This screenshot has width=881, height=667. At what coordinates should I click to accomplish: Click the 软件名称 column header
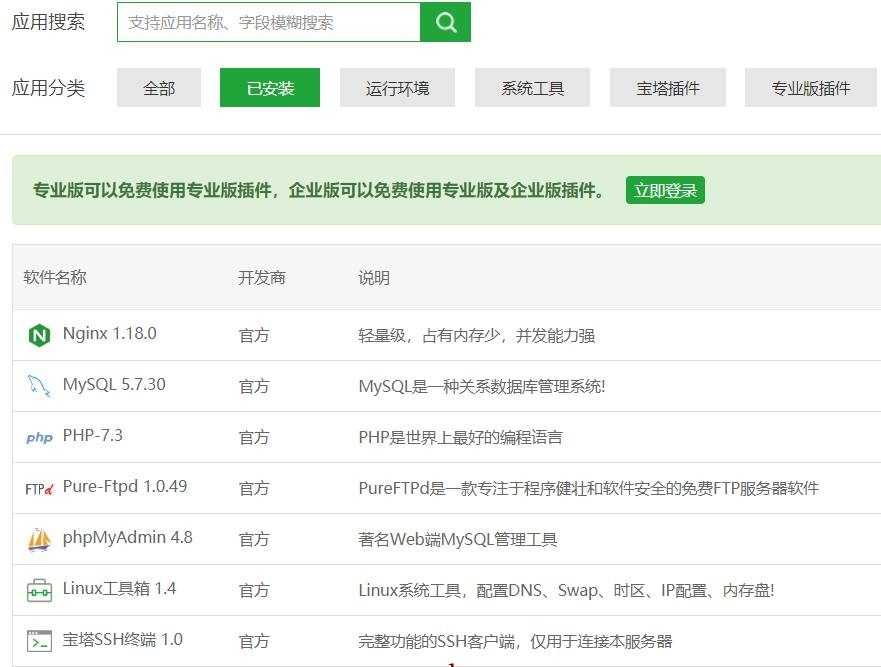tap(55, 277)
